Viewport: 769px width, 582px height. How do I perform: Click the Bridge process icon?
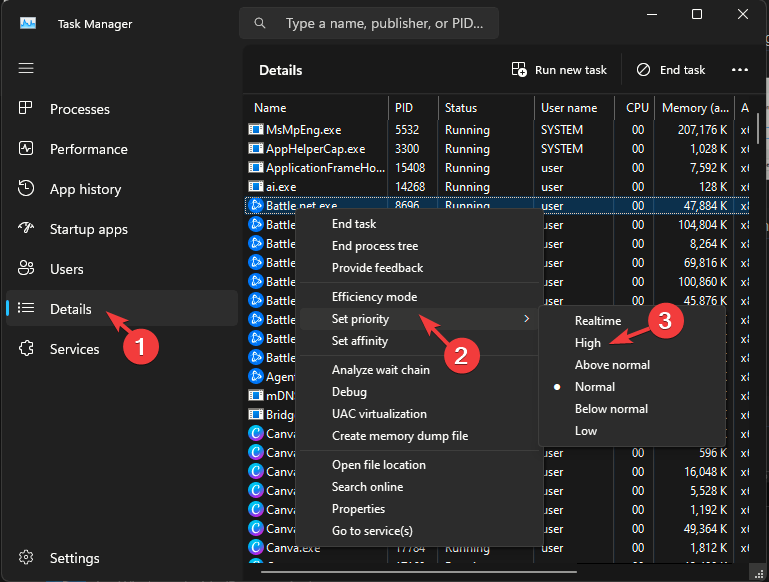click(x=256, y=414)
